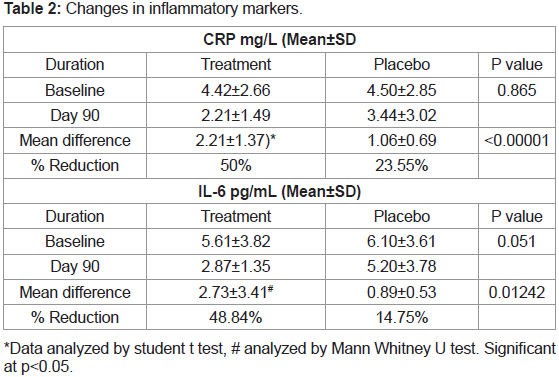Select the 50% reduction cell

pos(236,165)
